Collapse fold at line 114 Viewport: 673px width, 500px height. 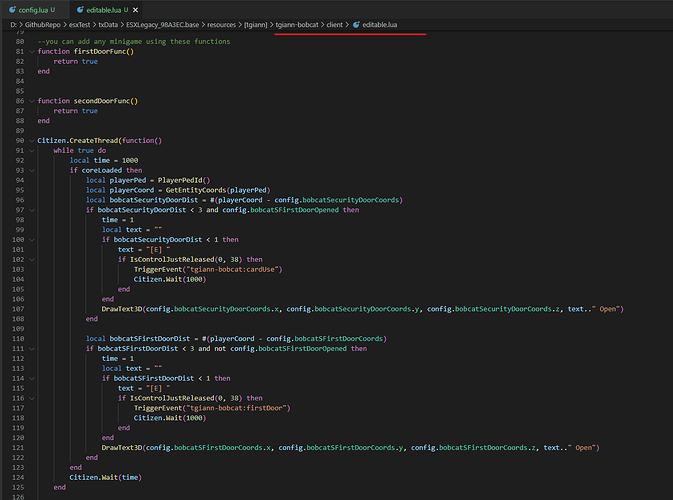click(x=31, y=378)
